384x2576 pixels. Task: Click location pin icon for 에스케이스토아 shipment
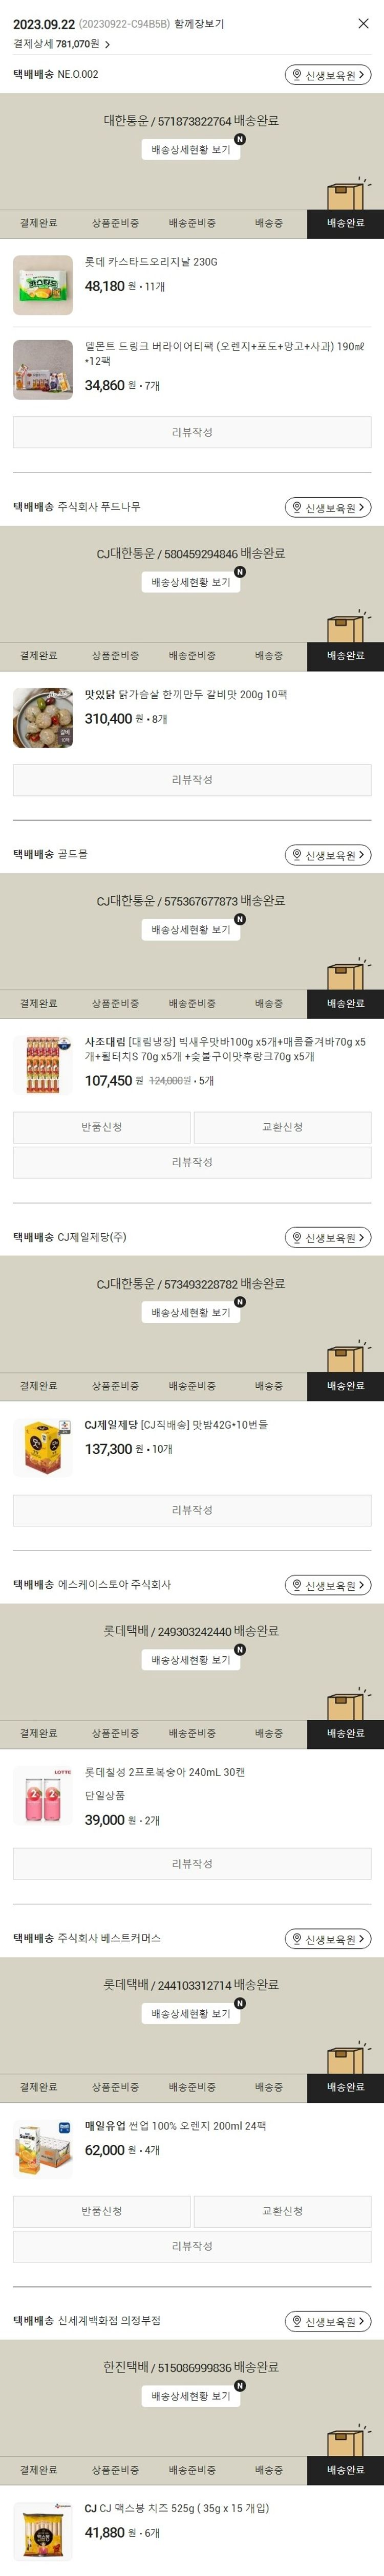point(296,1586)
